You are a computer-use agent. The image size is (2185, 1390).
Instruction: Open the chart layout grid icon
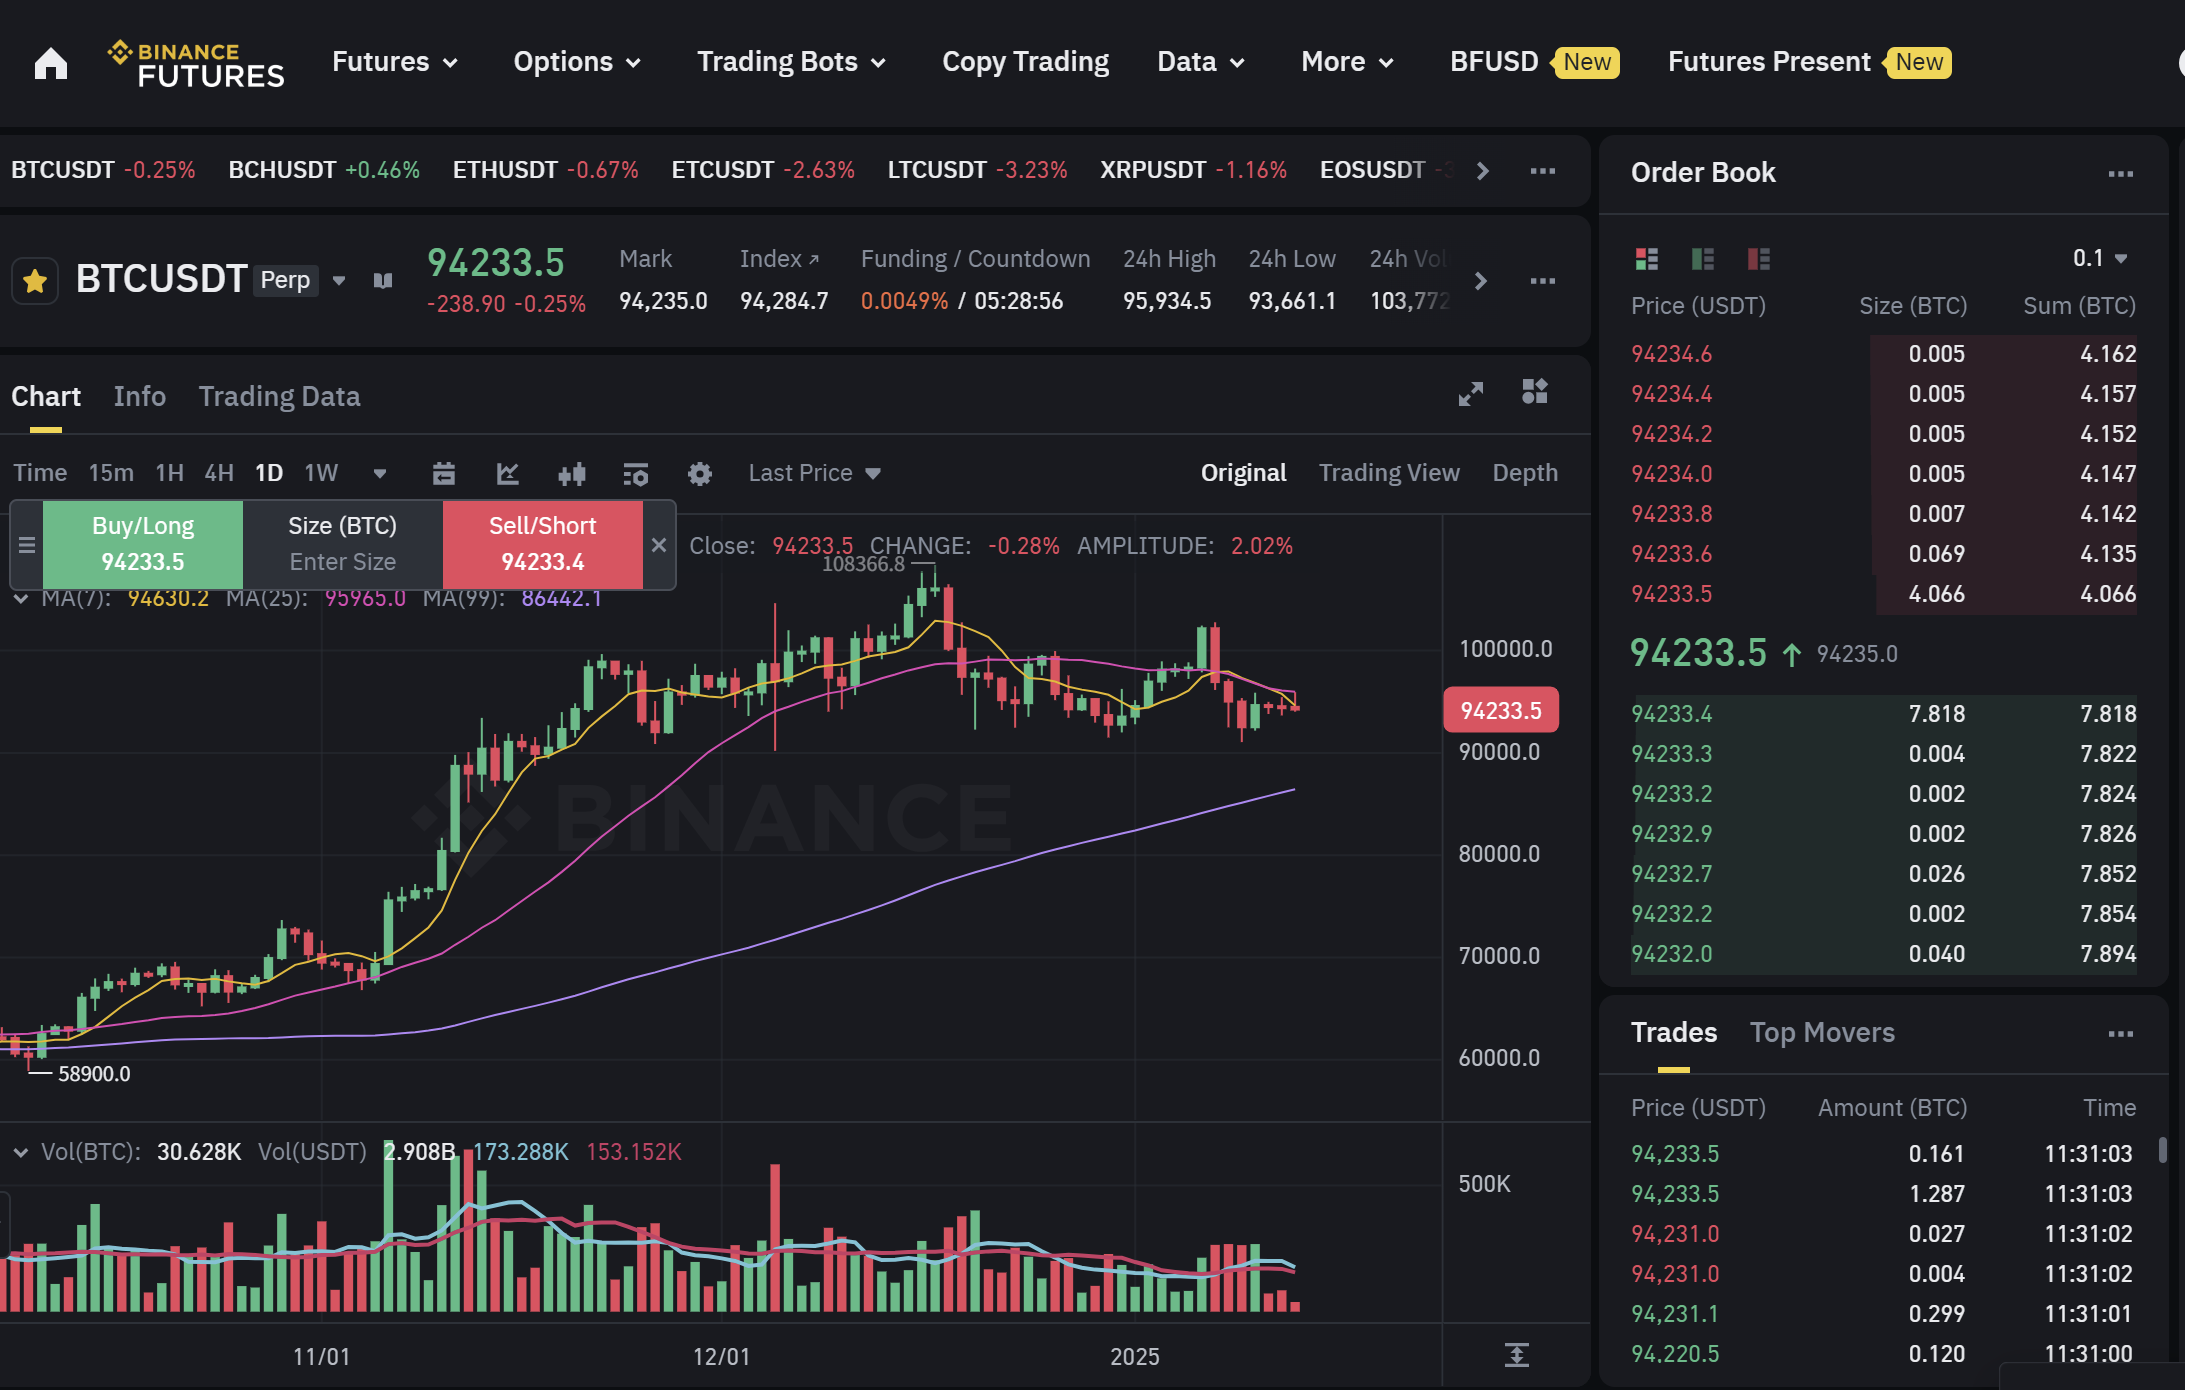click(x=1535, y=391)
